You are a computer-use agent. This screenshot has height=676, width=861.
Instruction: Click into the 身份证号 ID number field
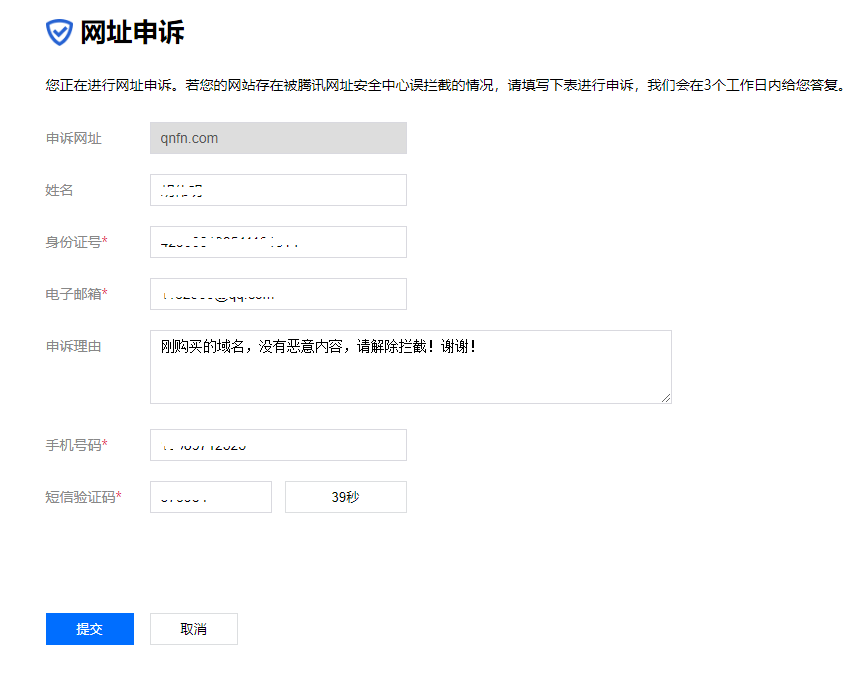click(x=278, y=242)
